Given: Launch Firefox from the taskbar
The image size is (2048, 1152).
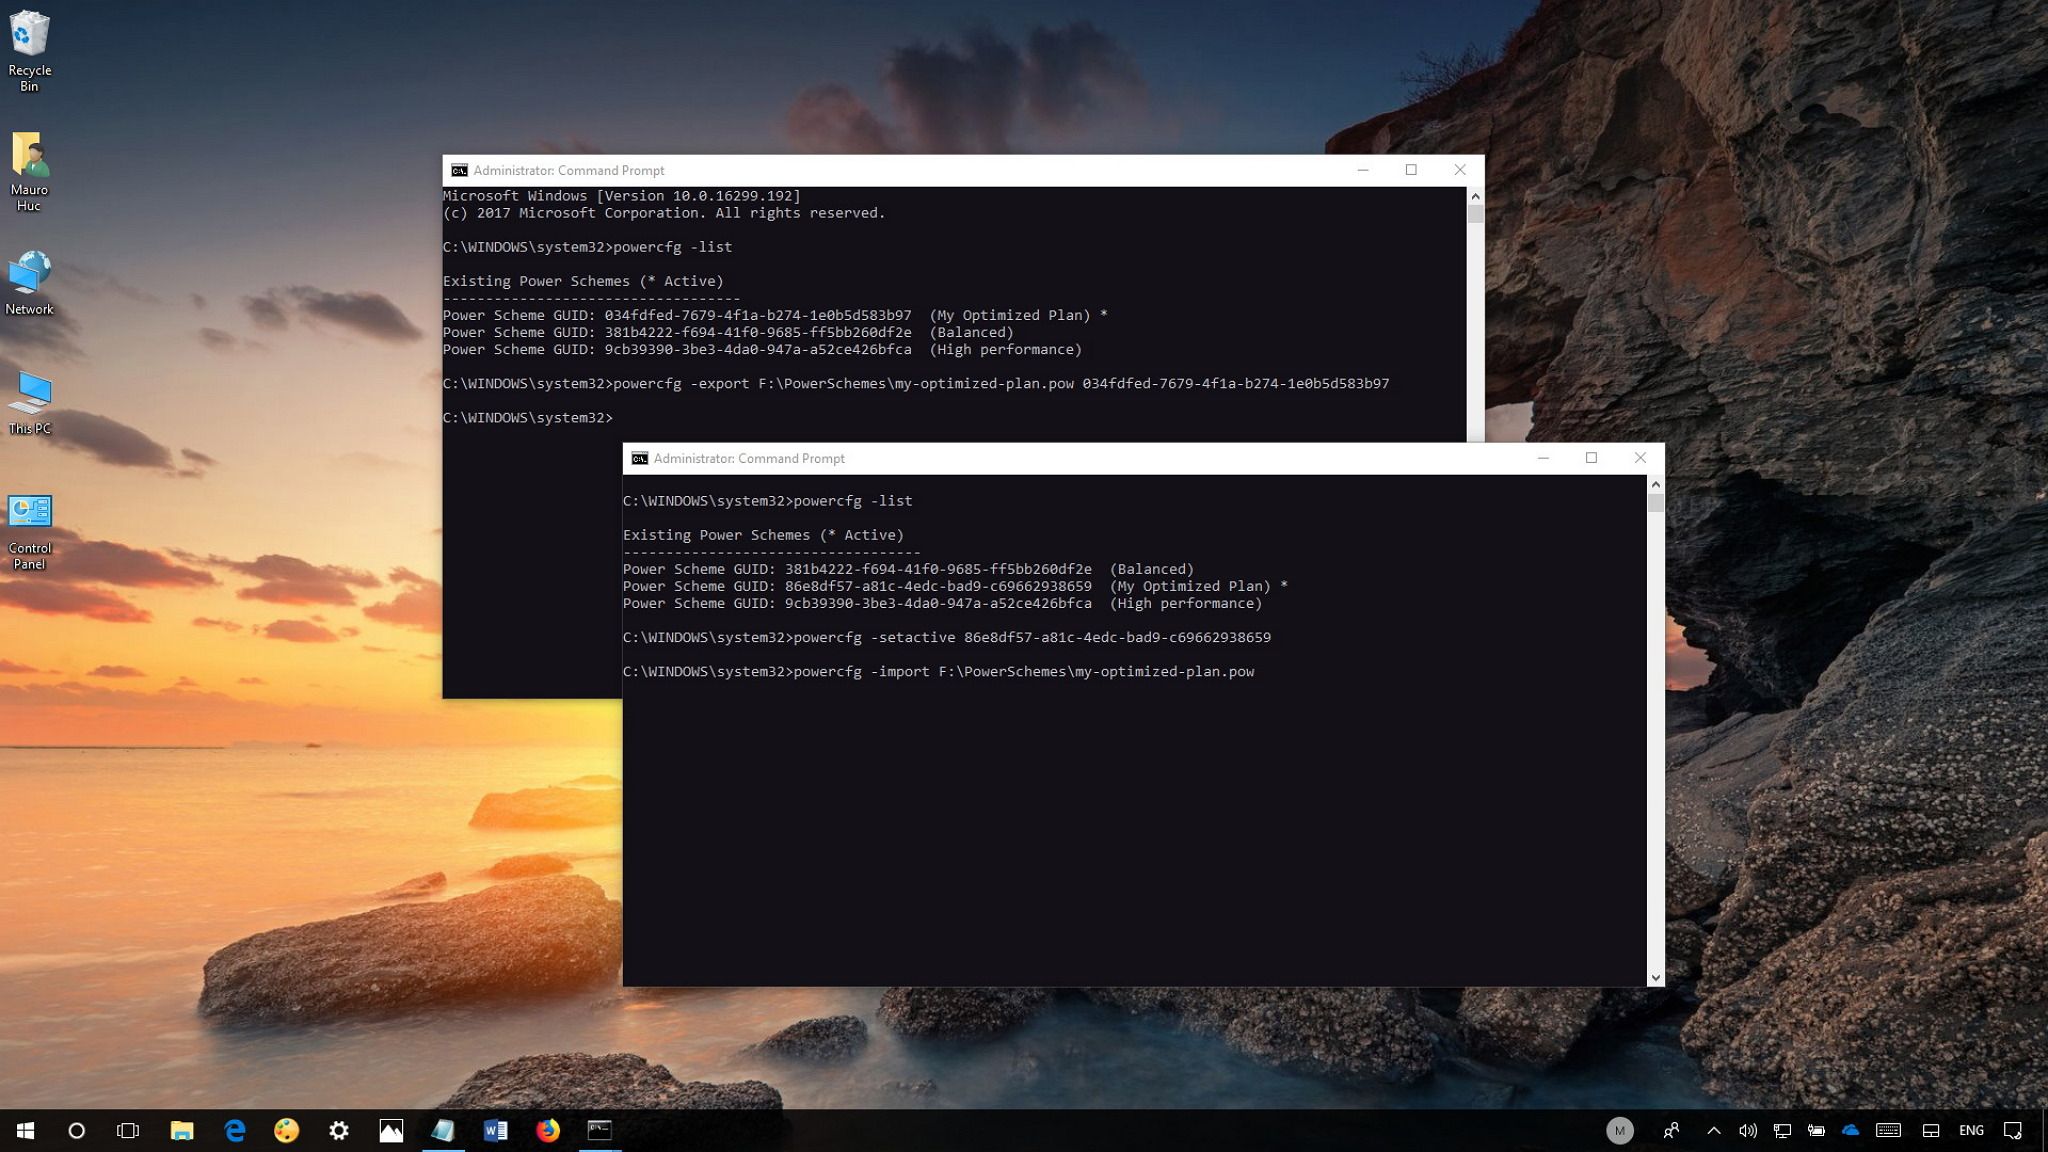Looking at the screenshot, I should coord(548,1131).
